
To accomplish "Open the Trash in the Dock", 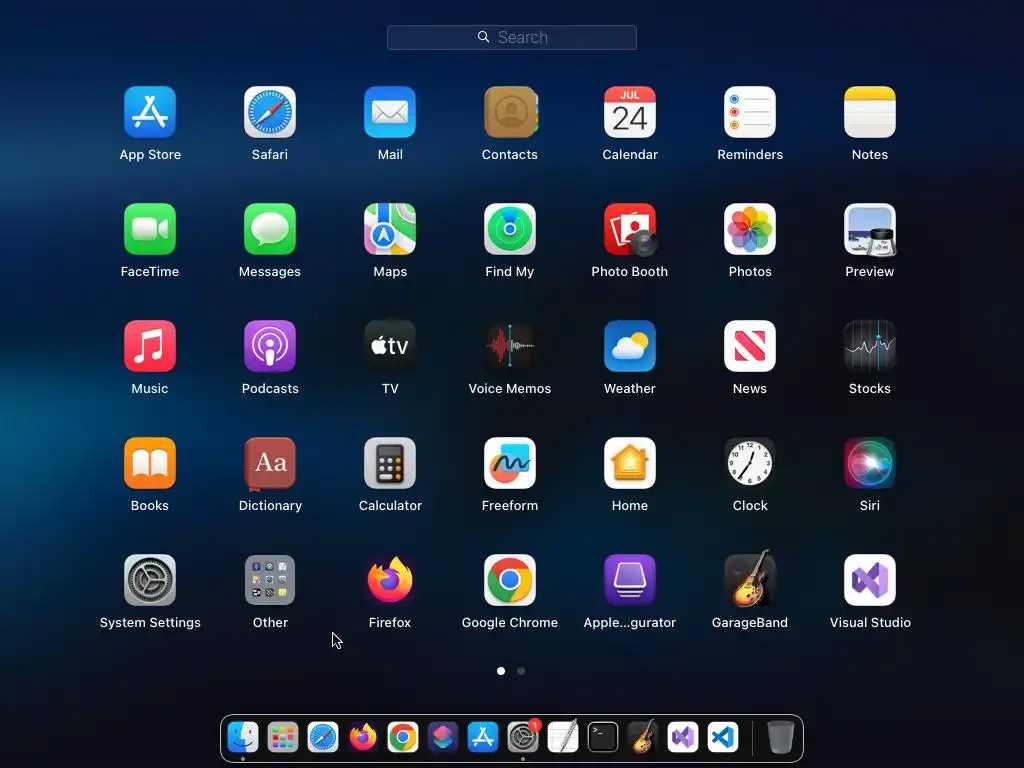I will 780,737.
